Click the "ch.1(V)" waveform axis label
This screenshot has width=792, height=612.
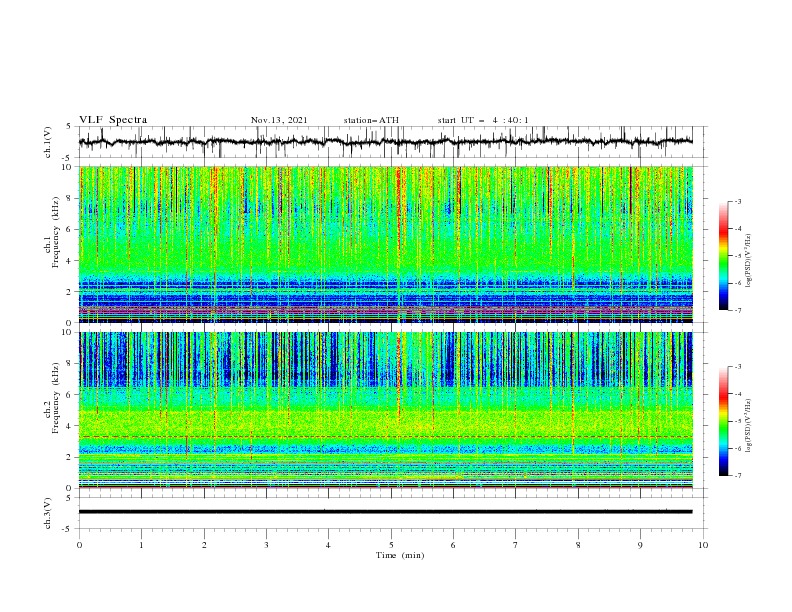pyautogui.click(x=48, y=142)
